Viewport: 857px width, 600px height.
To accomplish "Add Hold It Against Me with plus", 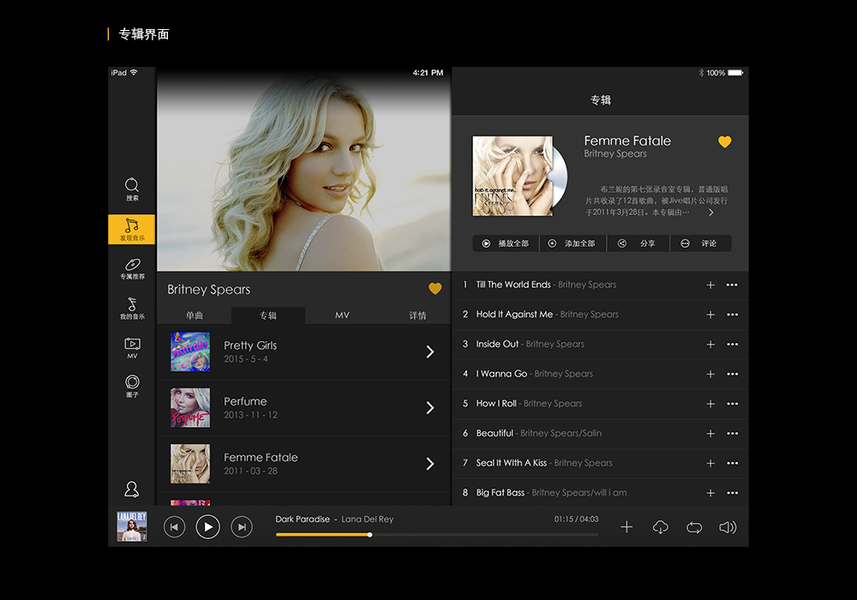I will 711,315.
